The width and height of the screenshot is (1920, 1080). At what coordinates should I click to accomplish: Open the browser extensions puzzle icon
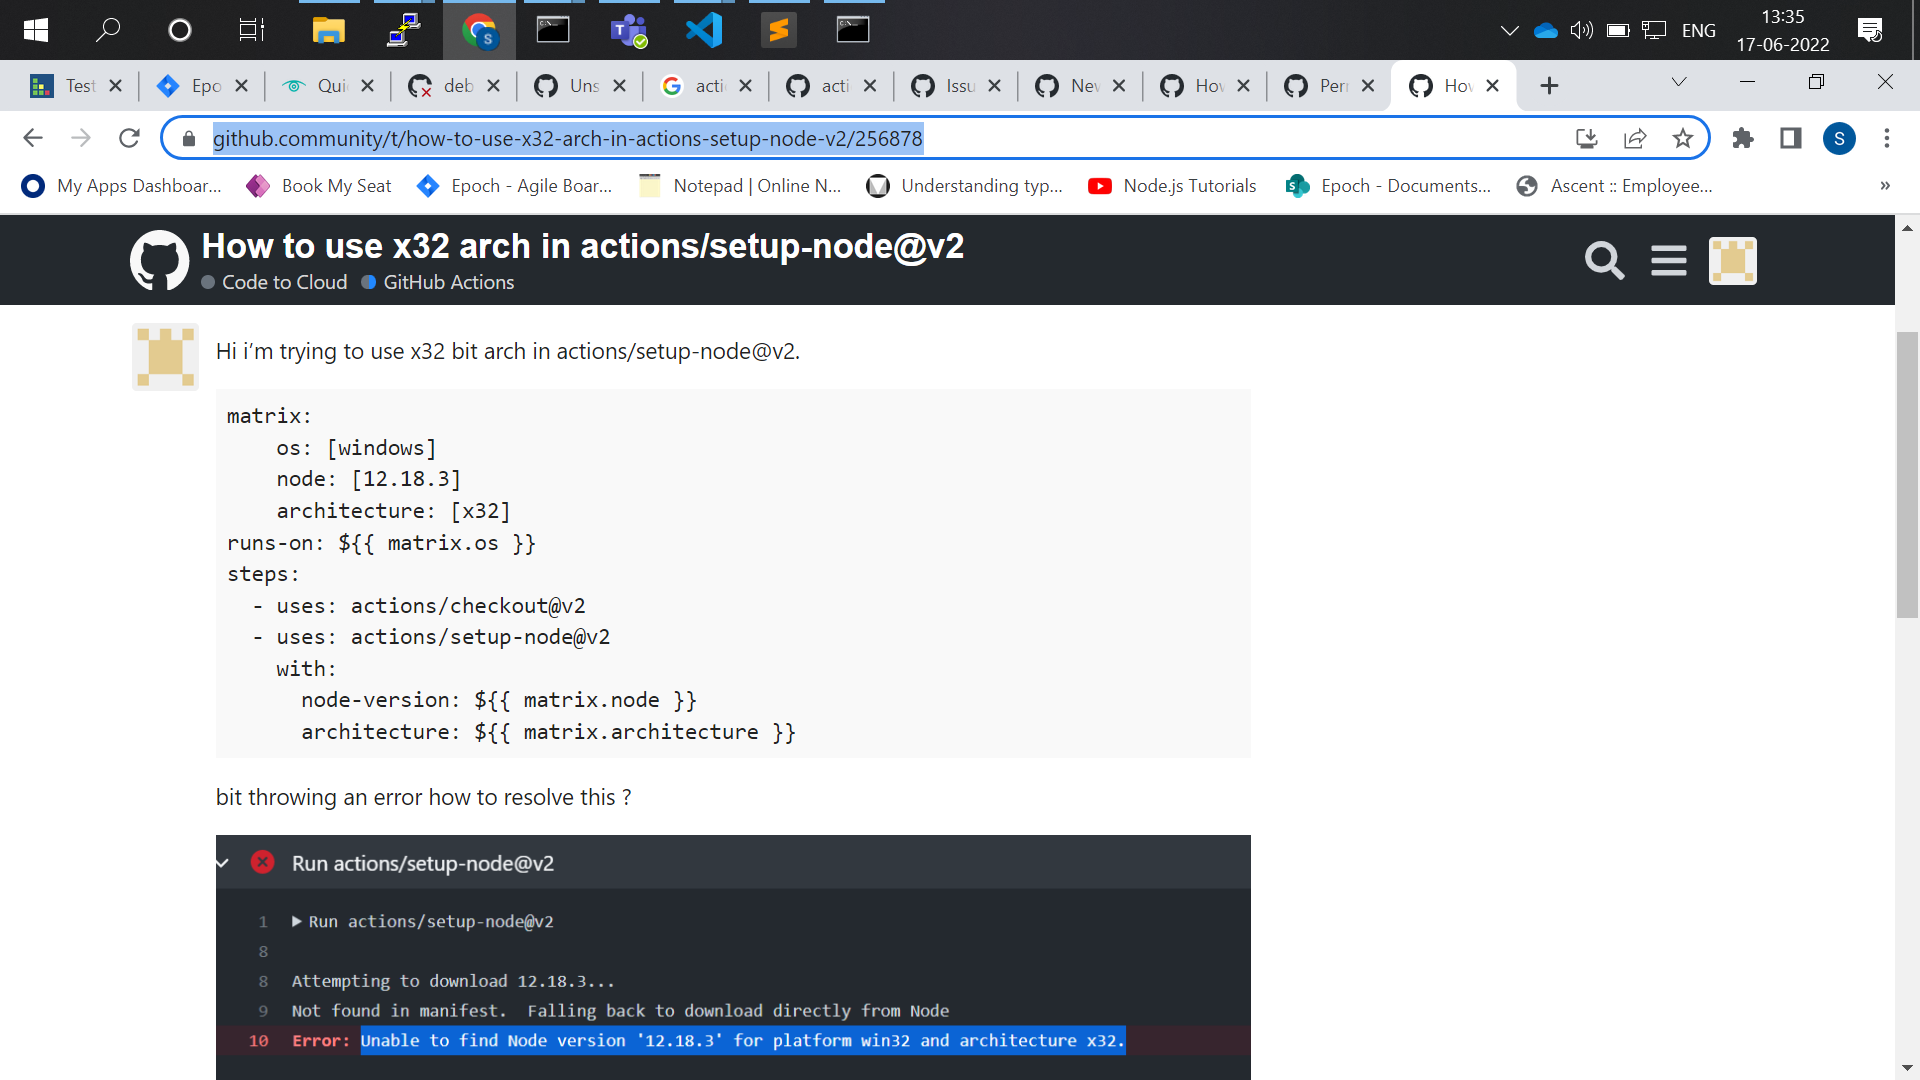click(x=1743, y=138)
